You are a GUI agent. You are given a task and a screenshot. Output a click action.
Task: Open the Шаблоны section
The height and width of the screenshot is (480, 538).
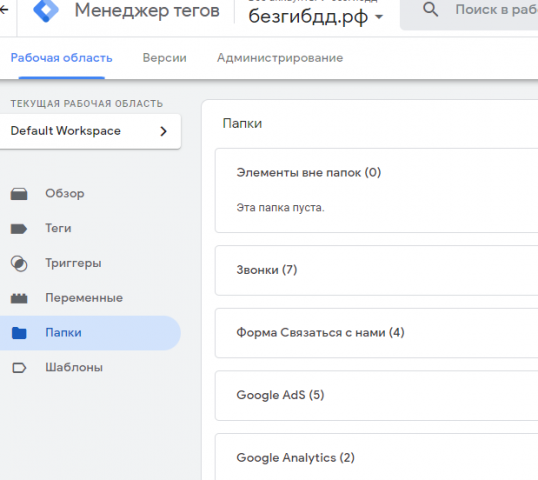point(74,367)
